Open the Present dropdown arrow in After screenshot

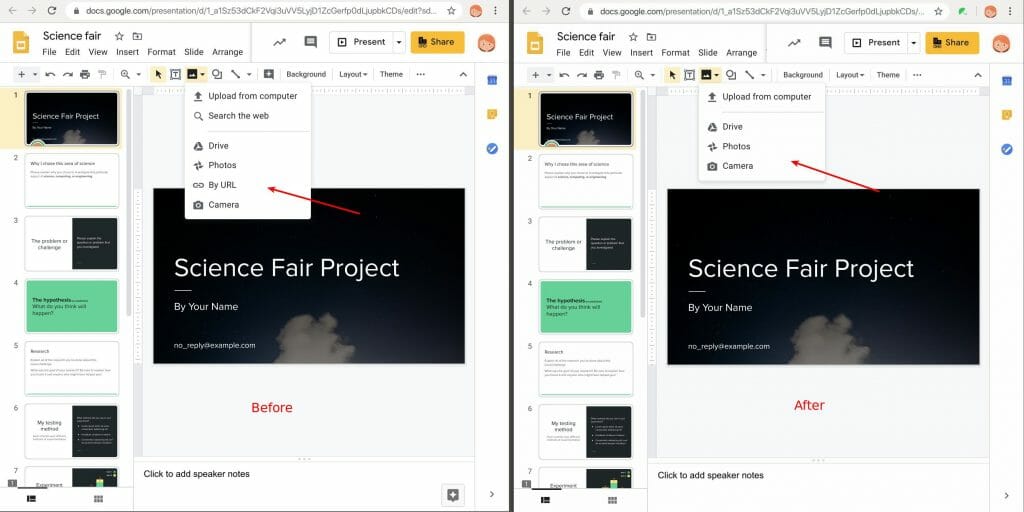pos(914,43)
